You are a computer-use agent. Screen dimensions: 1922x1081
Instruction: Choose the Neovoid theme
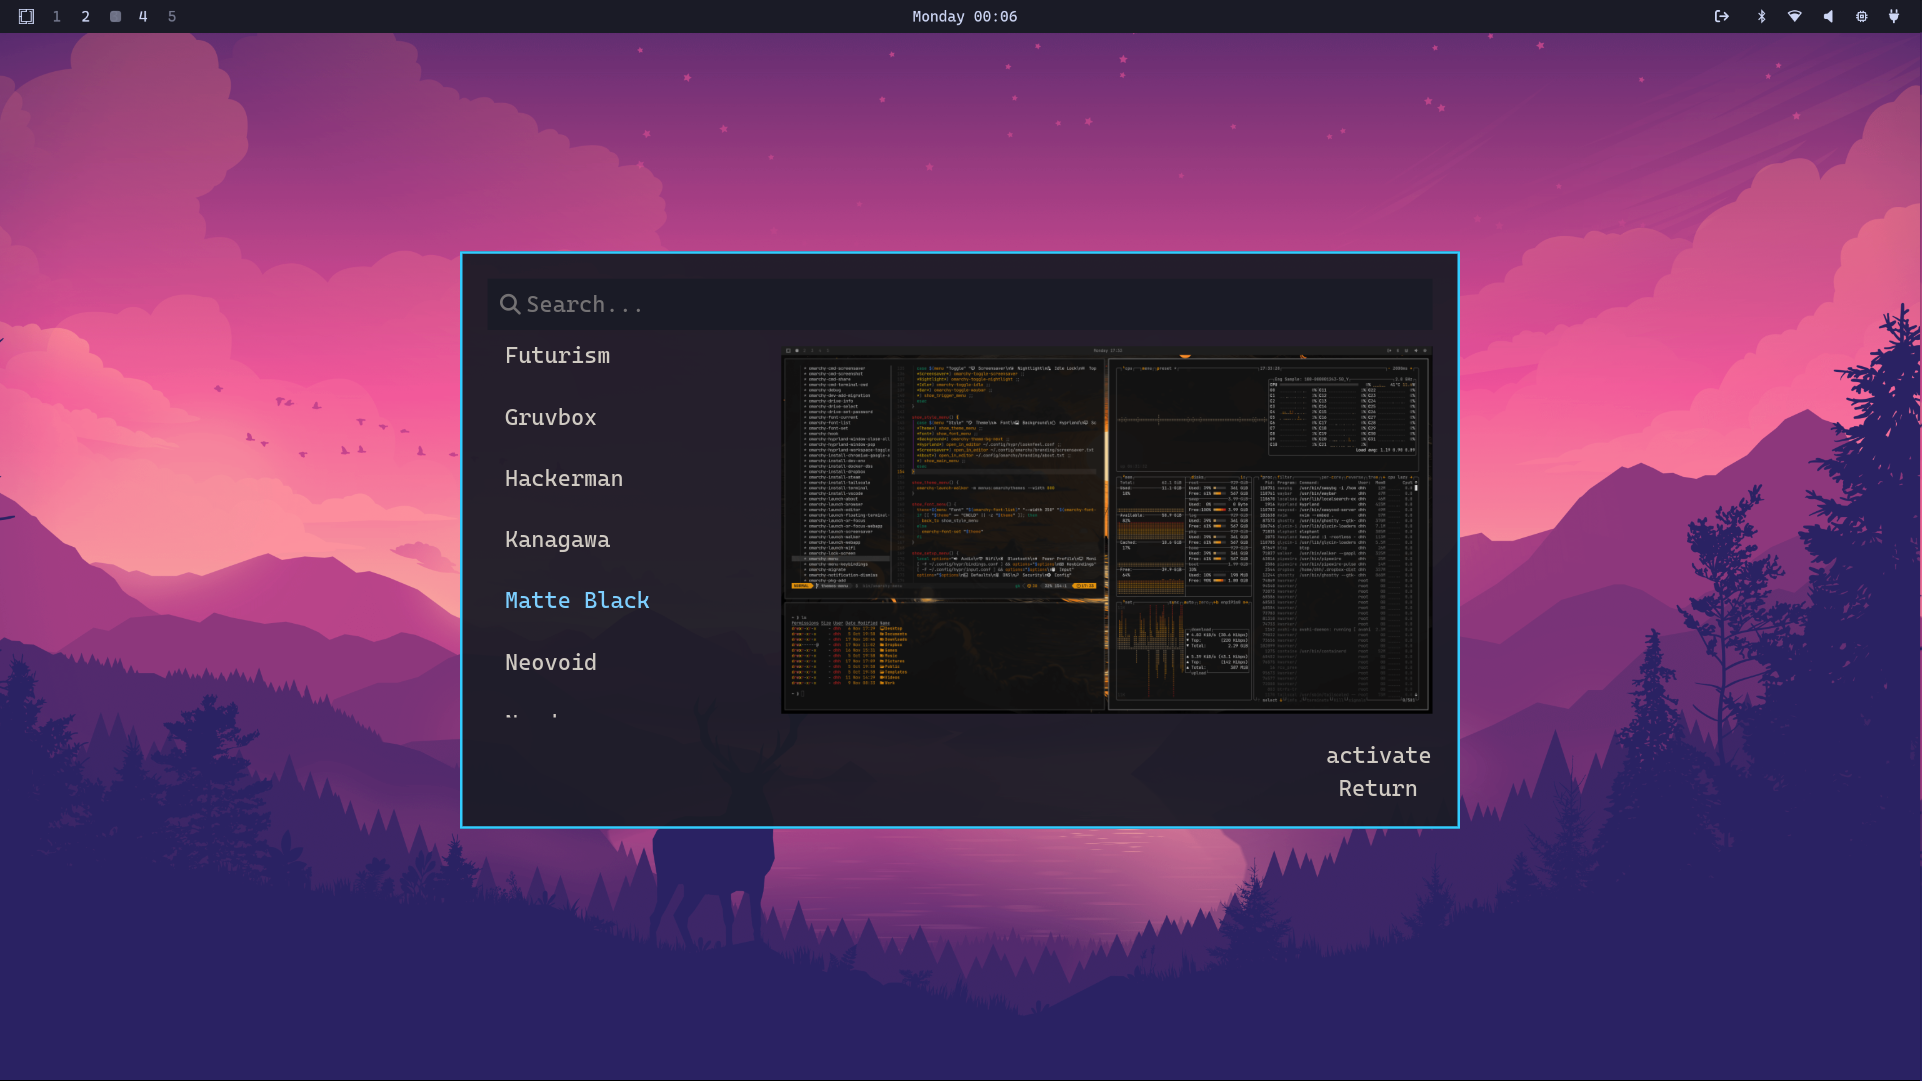pos(550,662)
